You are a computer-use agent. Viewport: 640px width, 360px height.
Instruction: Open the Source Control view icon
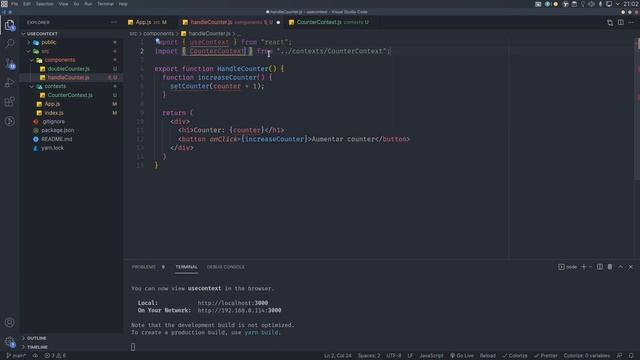10,63
